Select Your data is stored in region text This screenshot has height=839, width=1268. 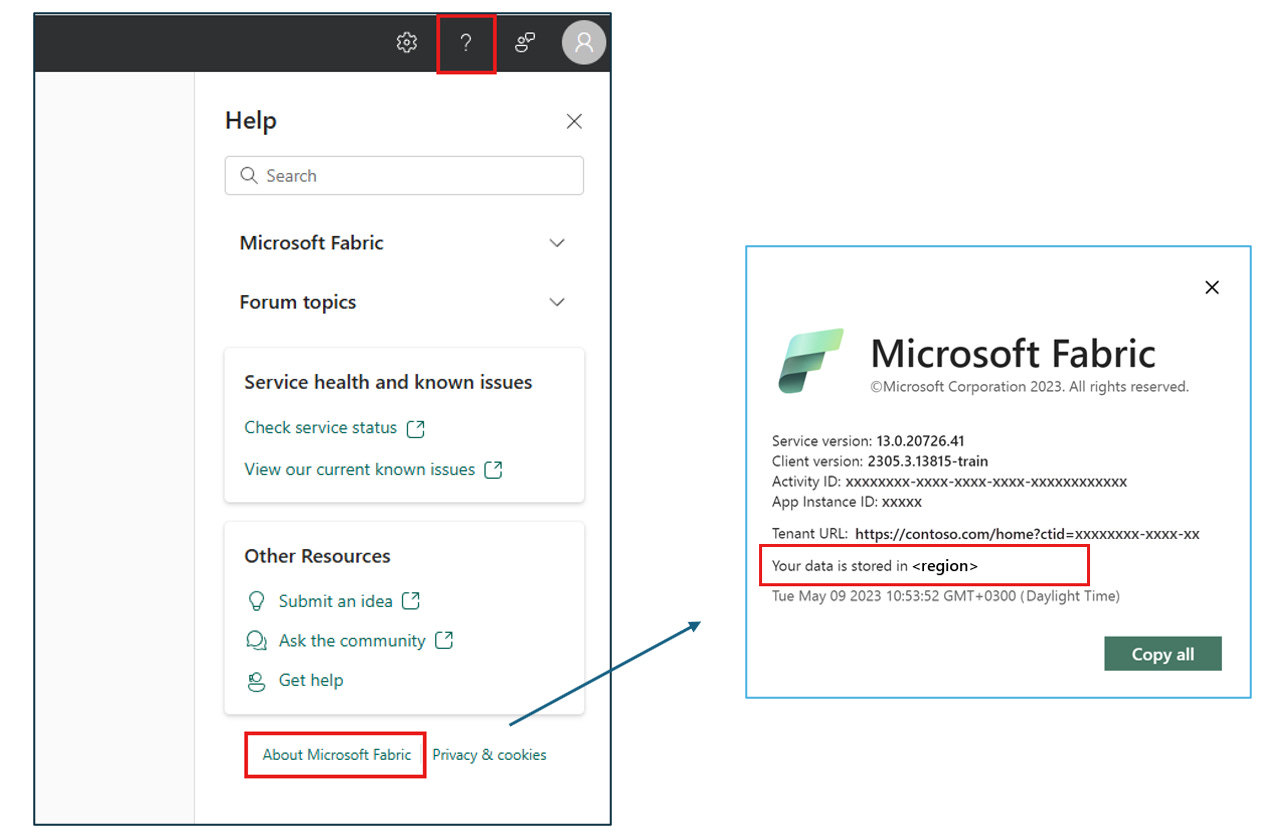tap(875, 566)
